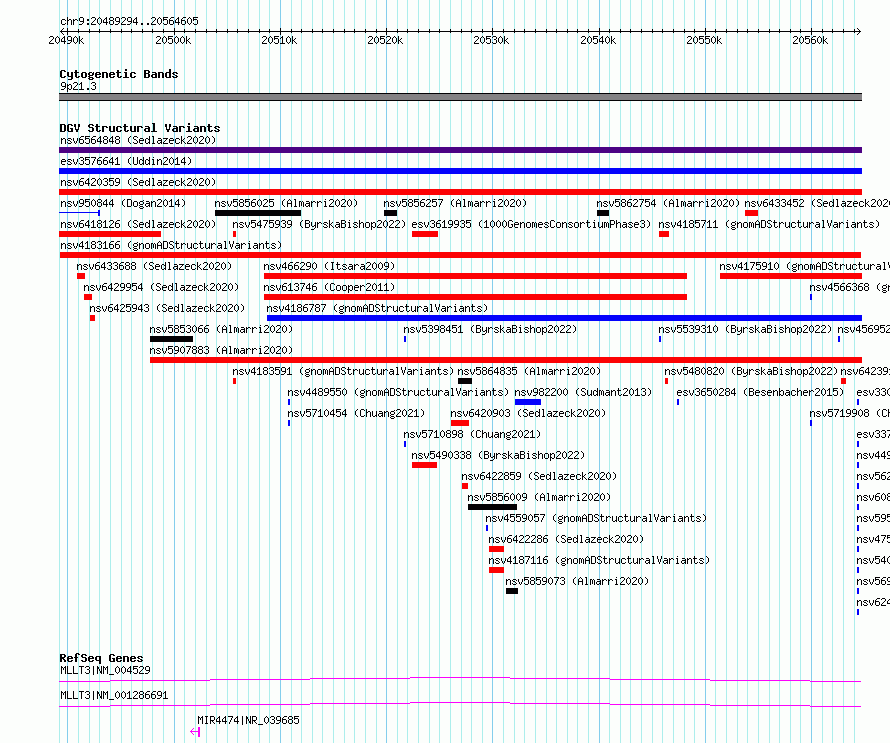
Task: Select nsv5864835 (Almarri2020) label
Action: point(529,371)
